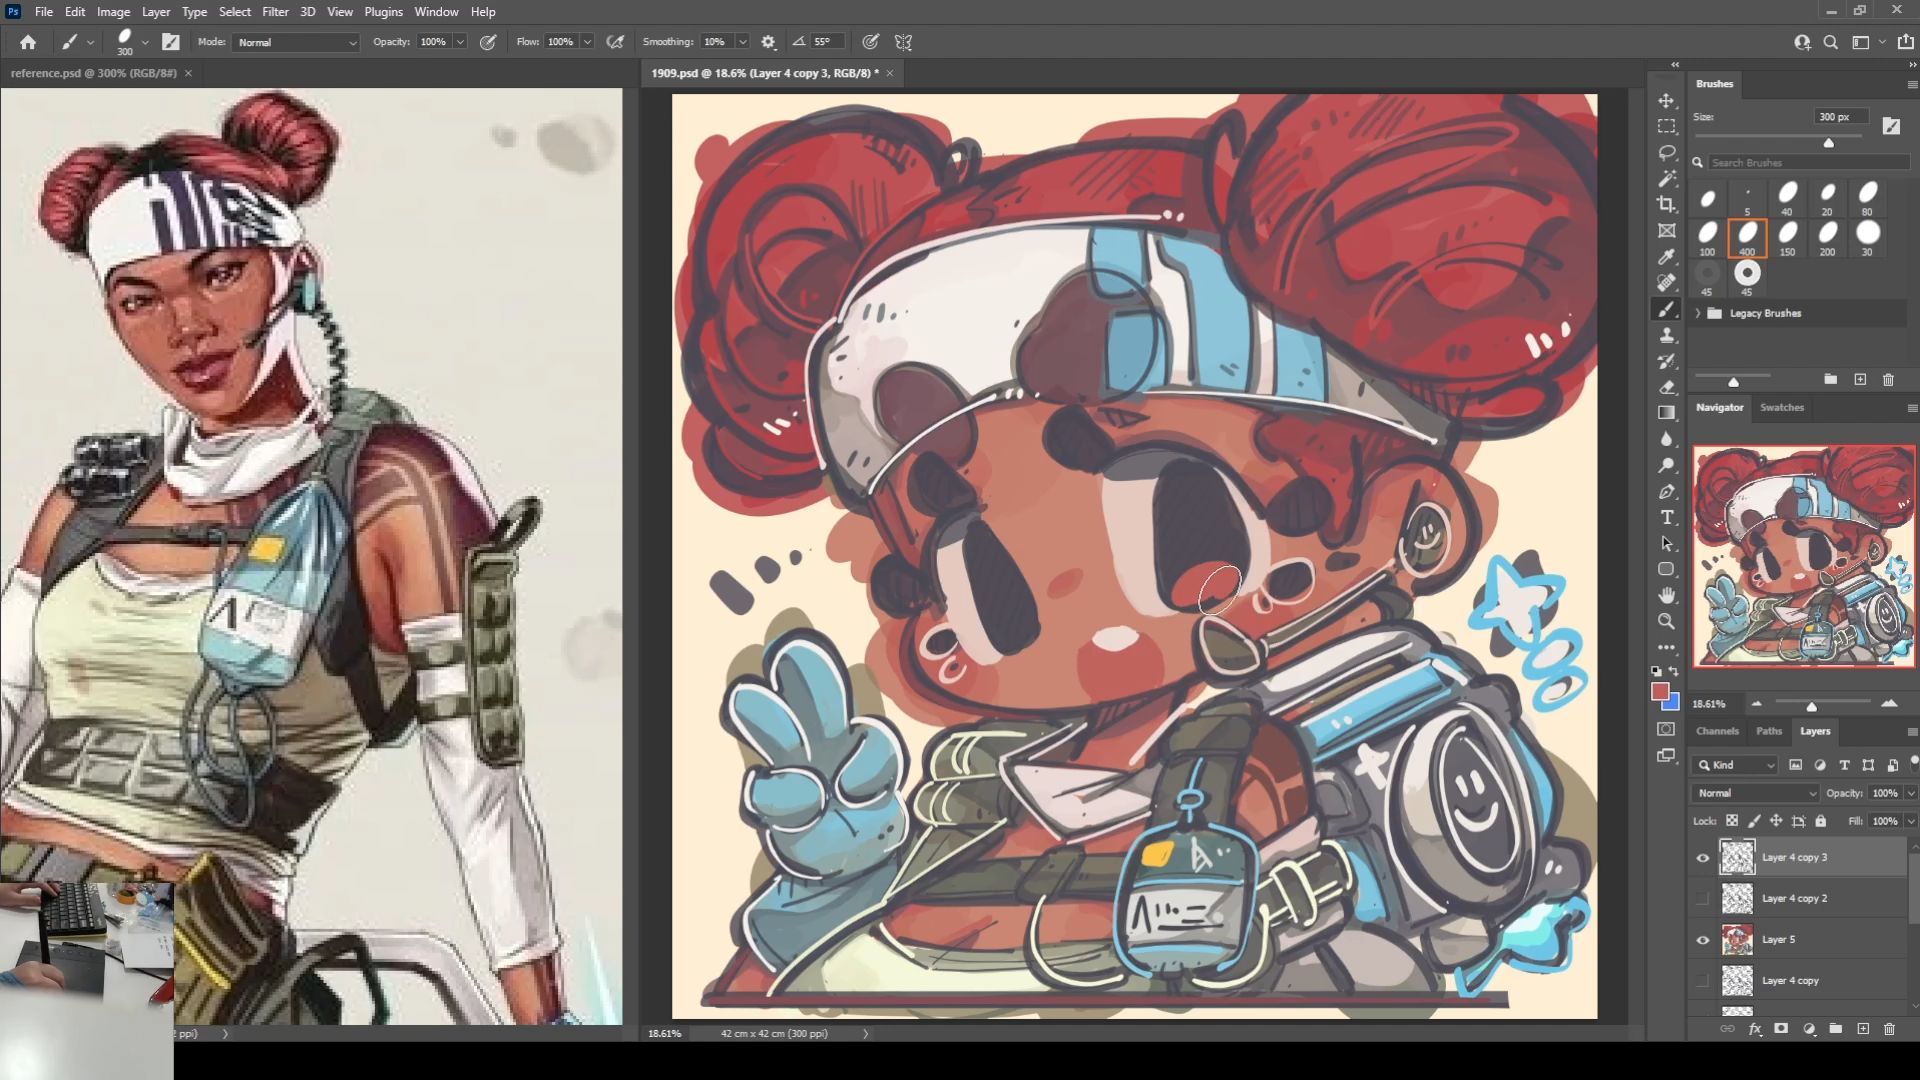Open brush preset picker dropdown
Viewport: 1920px width, 1080px height.
click(x=146, y=42)
